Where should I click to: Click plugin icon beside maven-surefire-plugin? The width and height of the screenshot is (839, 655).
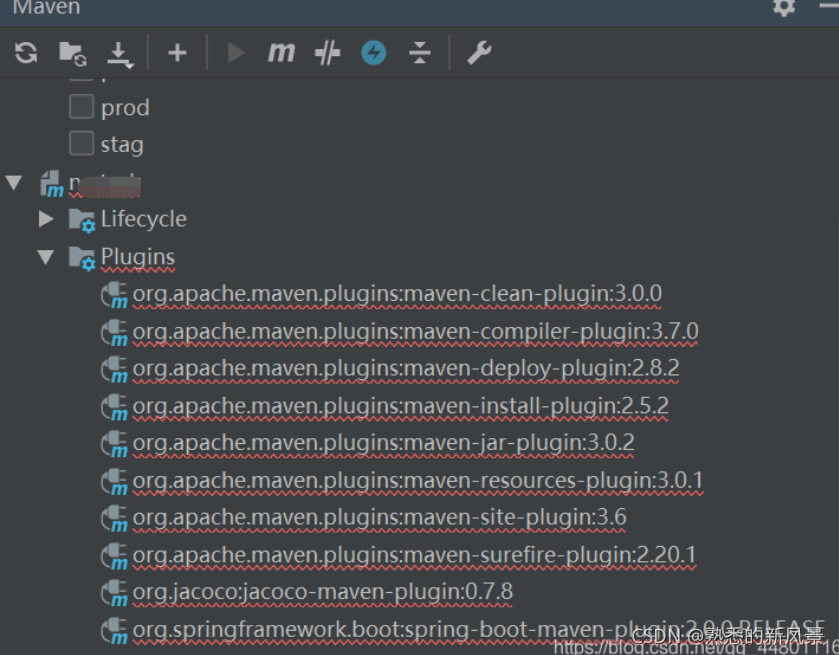(115, 556)
